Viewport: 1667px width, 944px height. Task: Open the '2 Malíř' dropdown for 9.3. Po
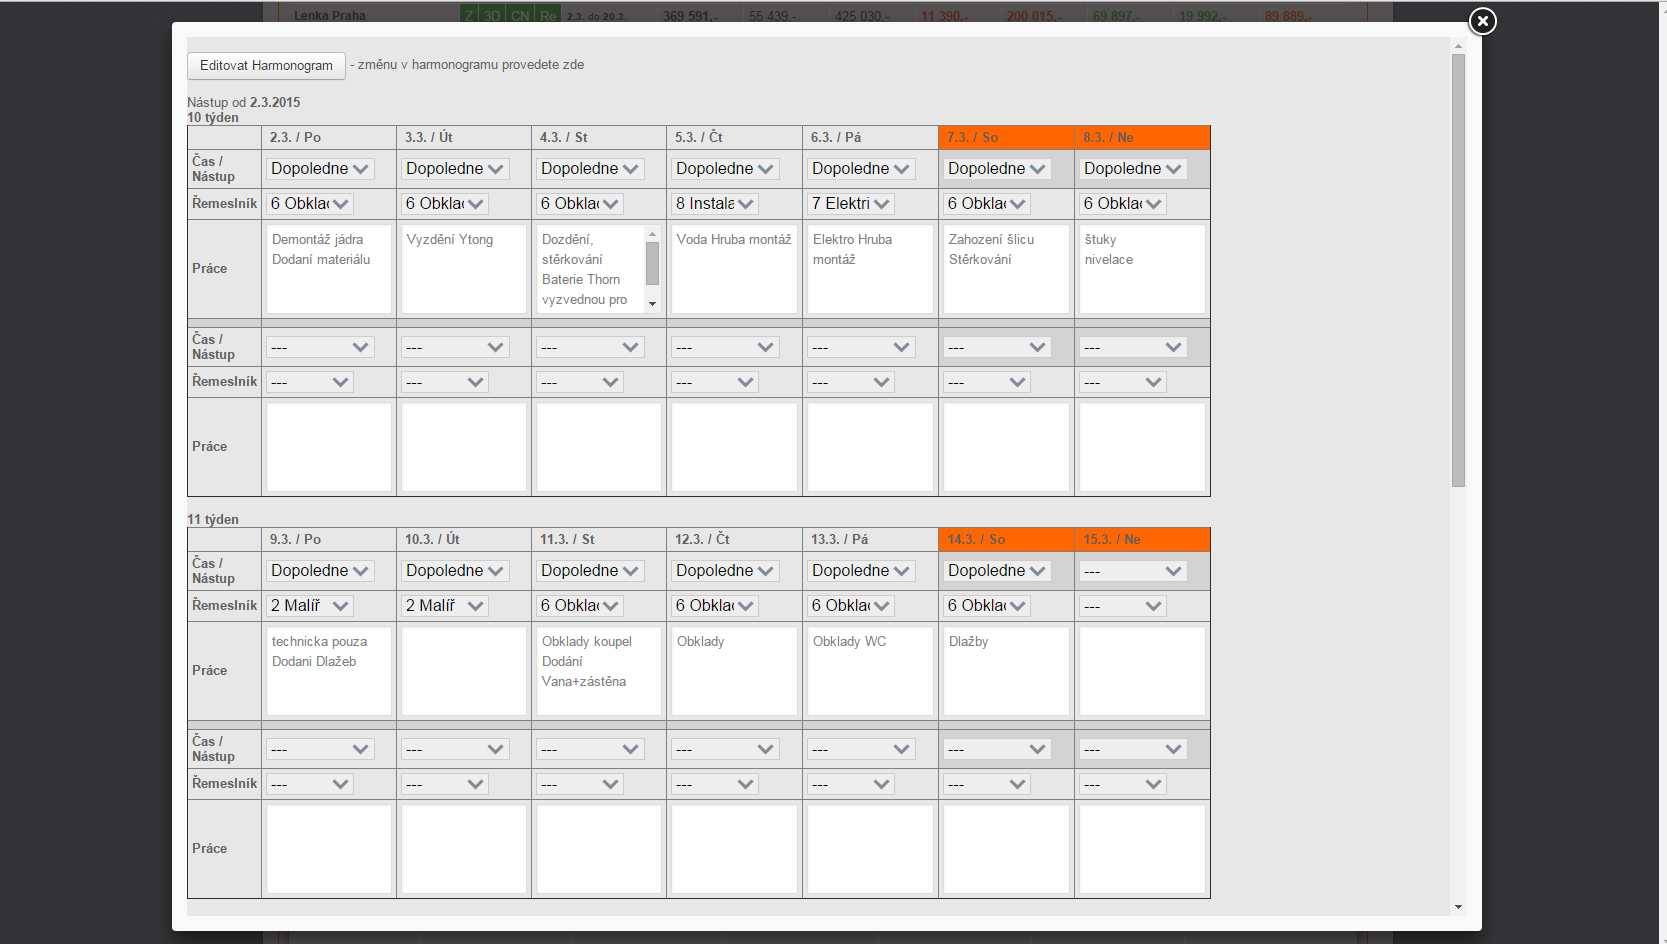pyautogui.click(x=310, y=606)
